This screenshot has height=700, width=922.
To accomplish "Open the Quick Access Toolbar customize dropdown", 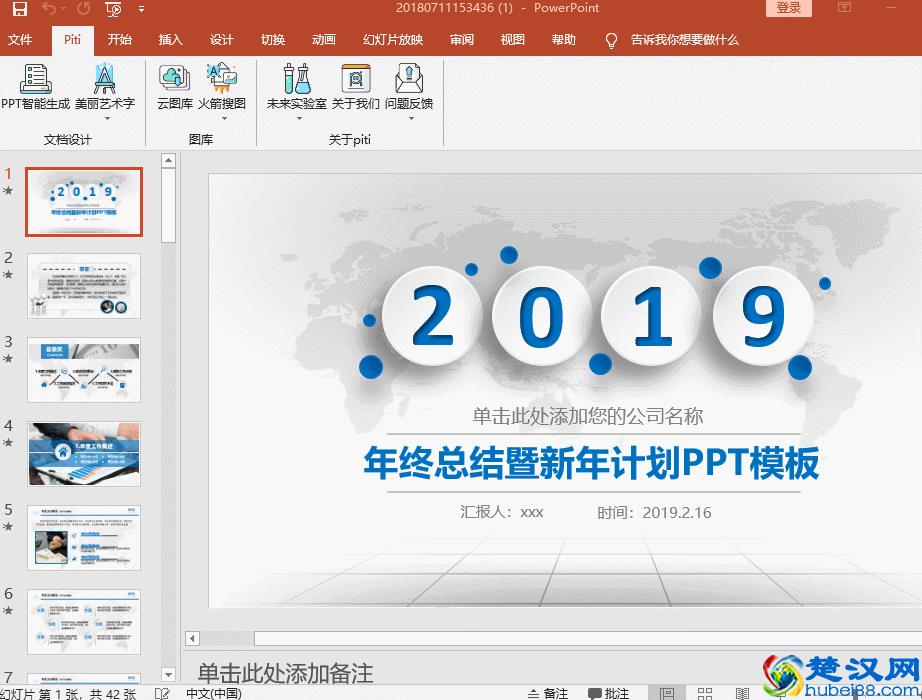I will [x=140, y=10].
